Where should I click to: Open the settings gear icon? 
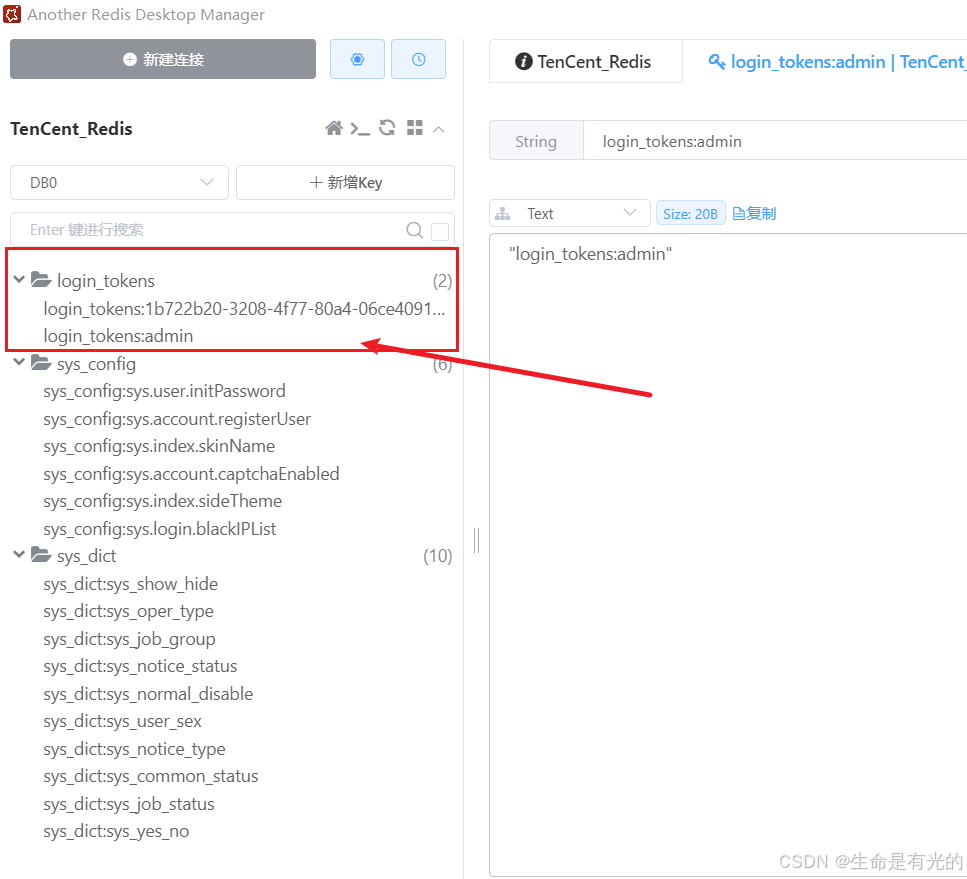coord(357,59)
